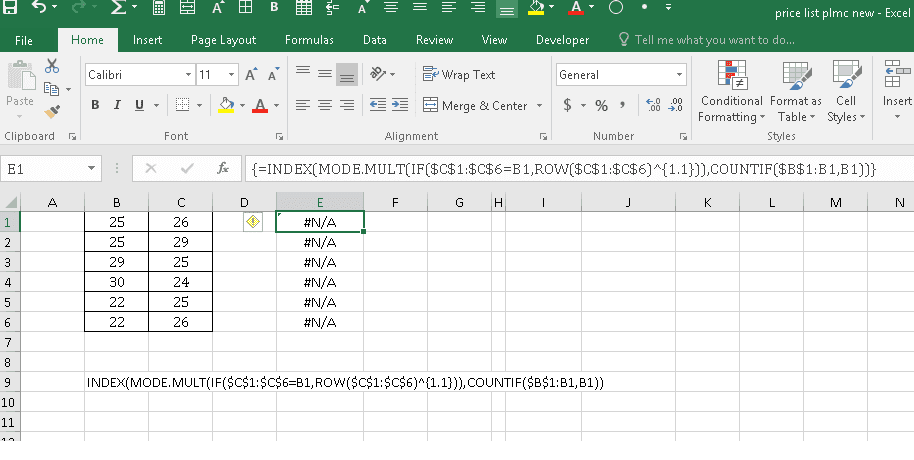Apply the yellow Fill Color swatch
This screenshot has width=914, height=460.
(225, 105)
